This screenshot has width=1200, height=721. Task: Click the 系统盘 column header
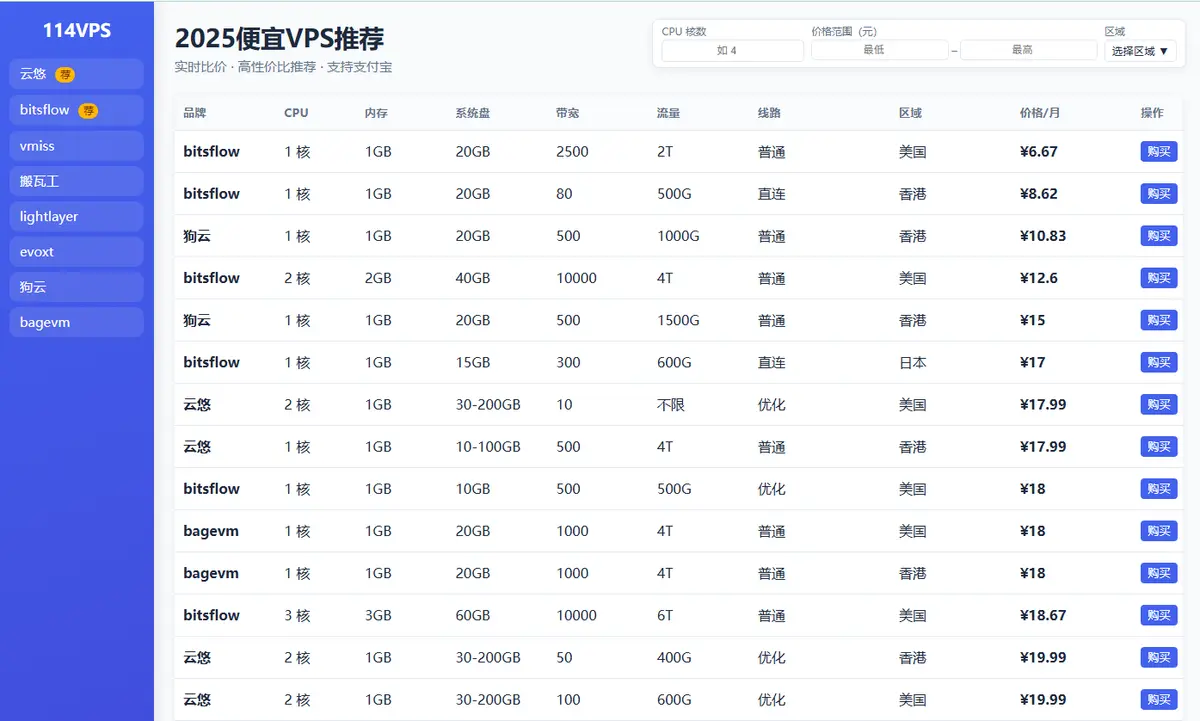click(x=473, y=113)
